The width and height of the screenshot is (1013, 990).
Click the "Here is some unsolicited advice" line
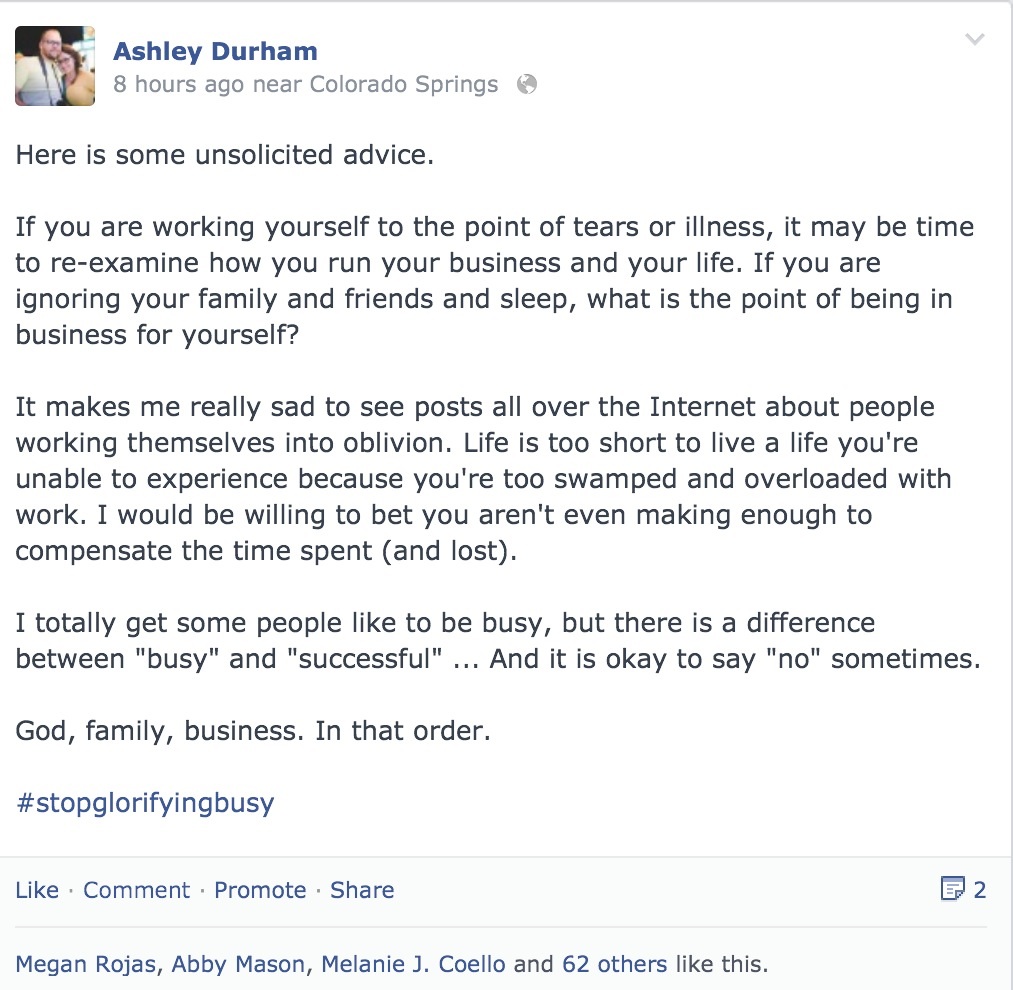[x=224, y=155]
